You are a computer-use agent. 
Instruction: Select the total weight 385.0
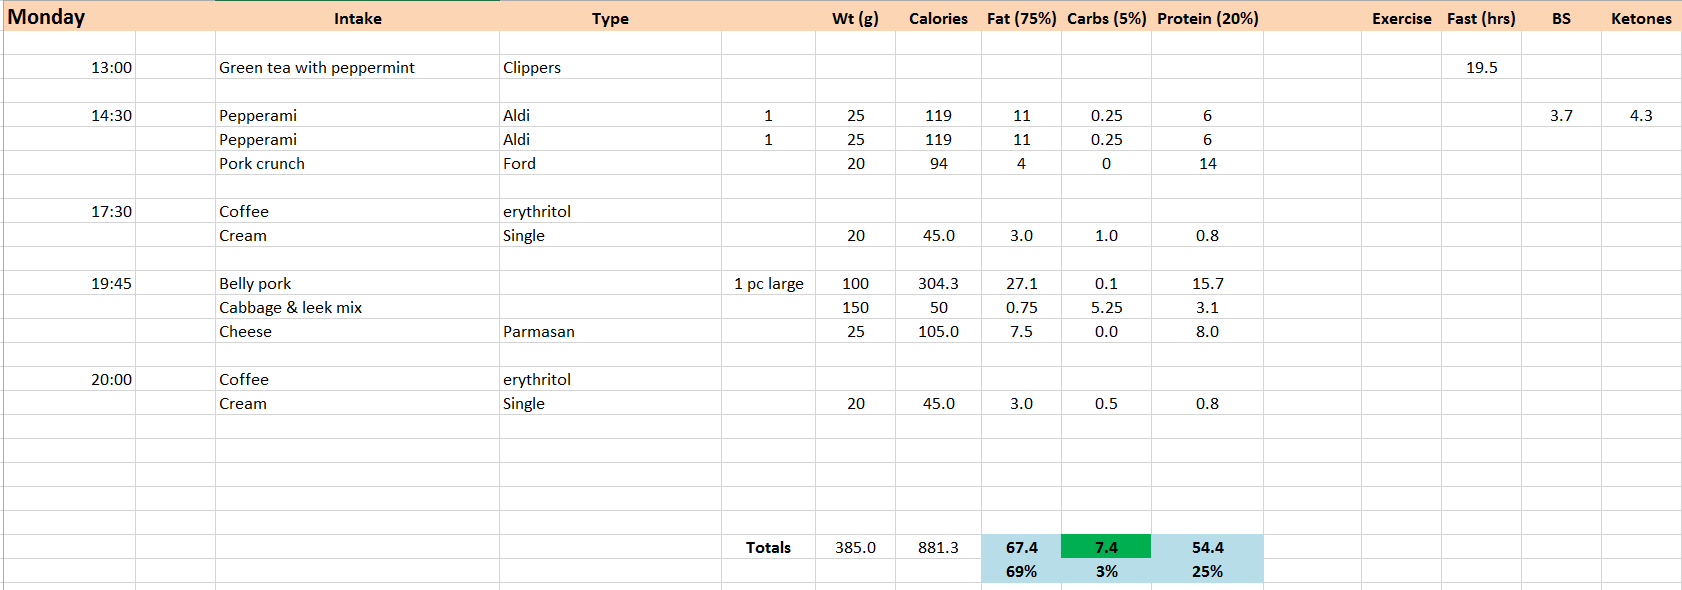pyautogui.click(x=855, y=547)
